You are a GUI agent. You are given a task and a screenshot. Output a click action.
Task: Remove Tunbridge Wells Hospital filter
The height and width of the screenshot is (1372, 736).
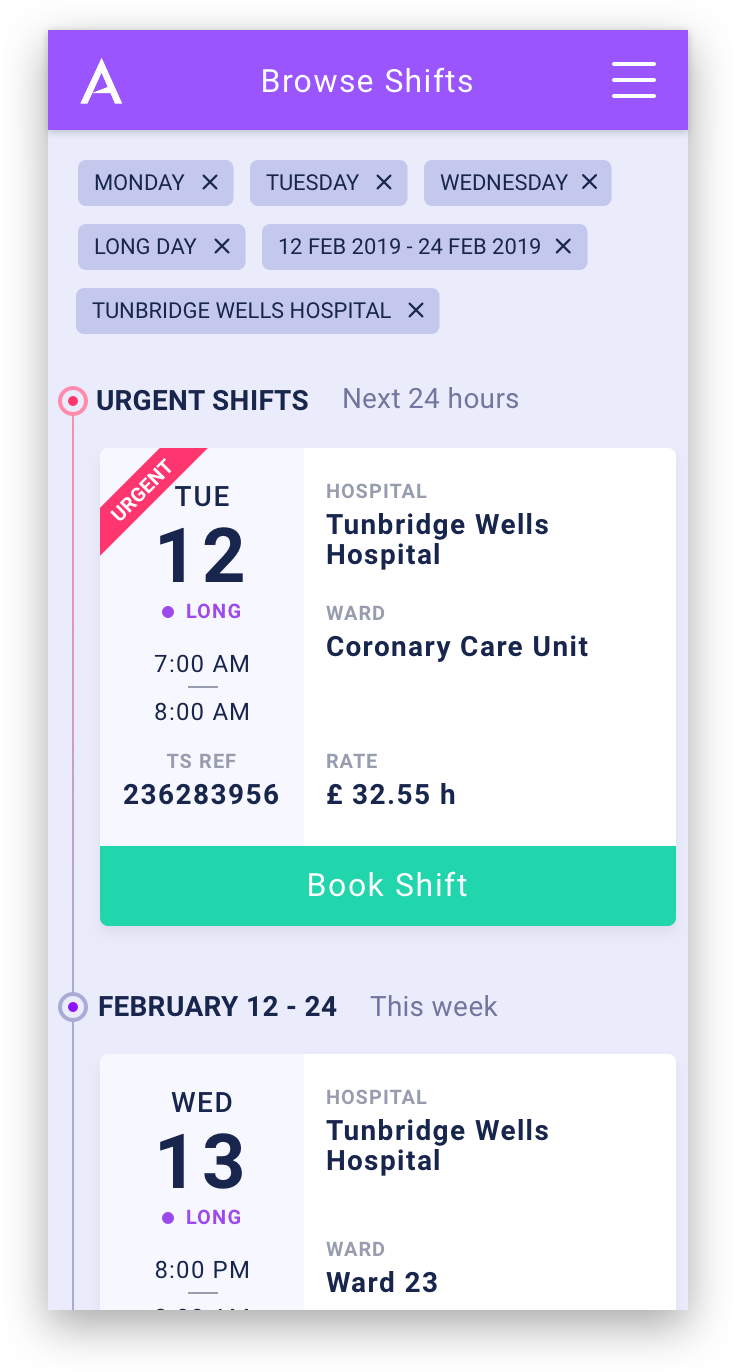pyautogui.click(x=416, y=310)
